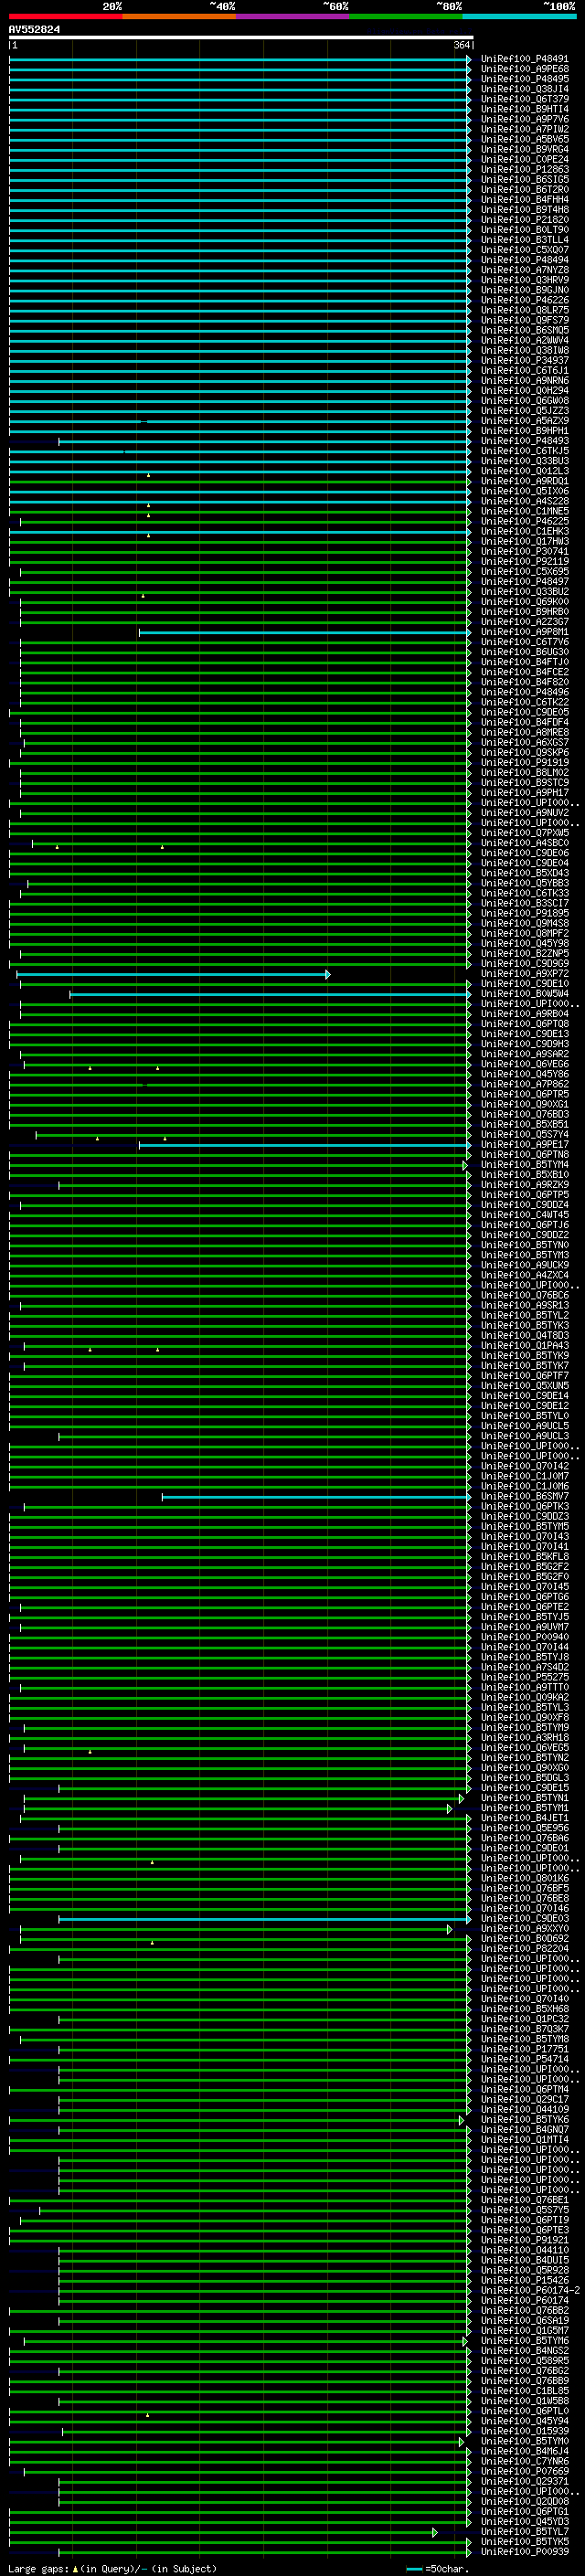Click hit label UniRef100_B6SI65

coord(525,180)
